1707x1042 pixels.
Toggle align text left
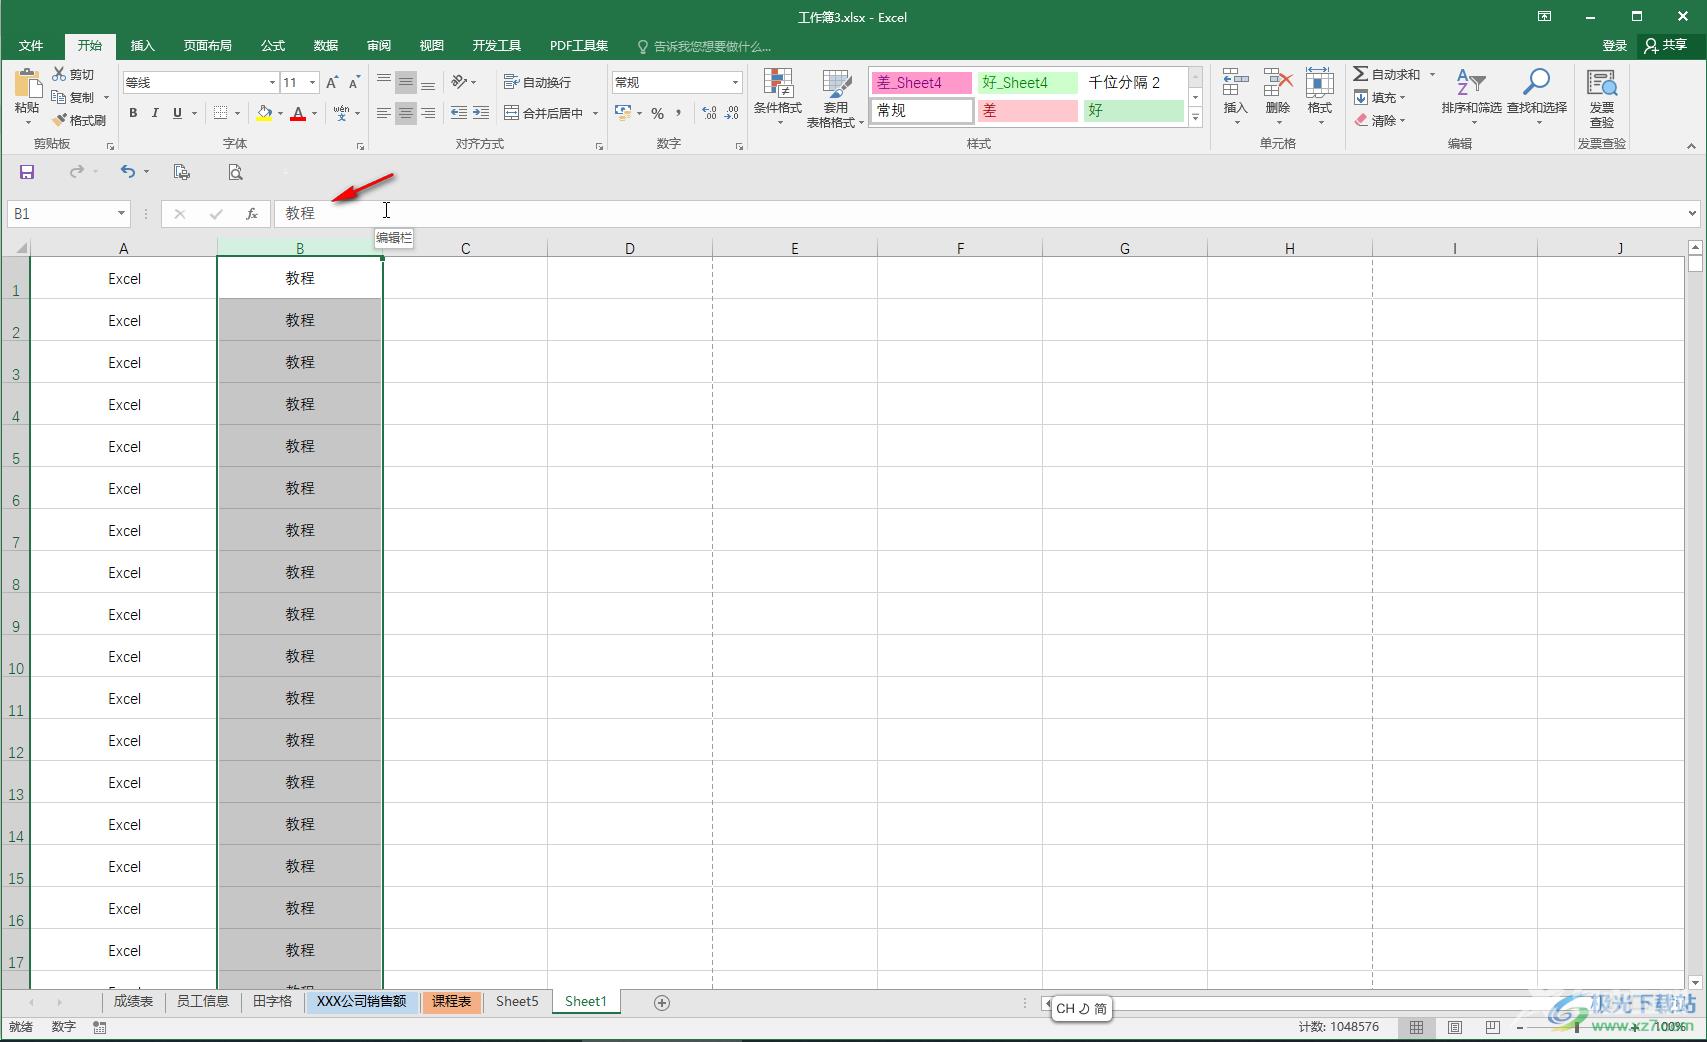[384, 113]
